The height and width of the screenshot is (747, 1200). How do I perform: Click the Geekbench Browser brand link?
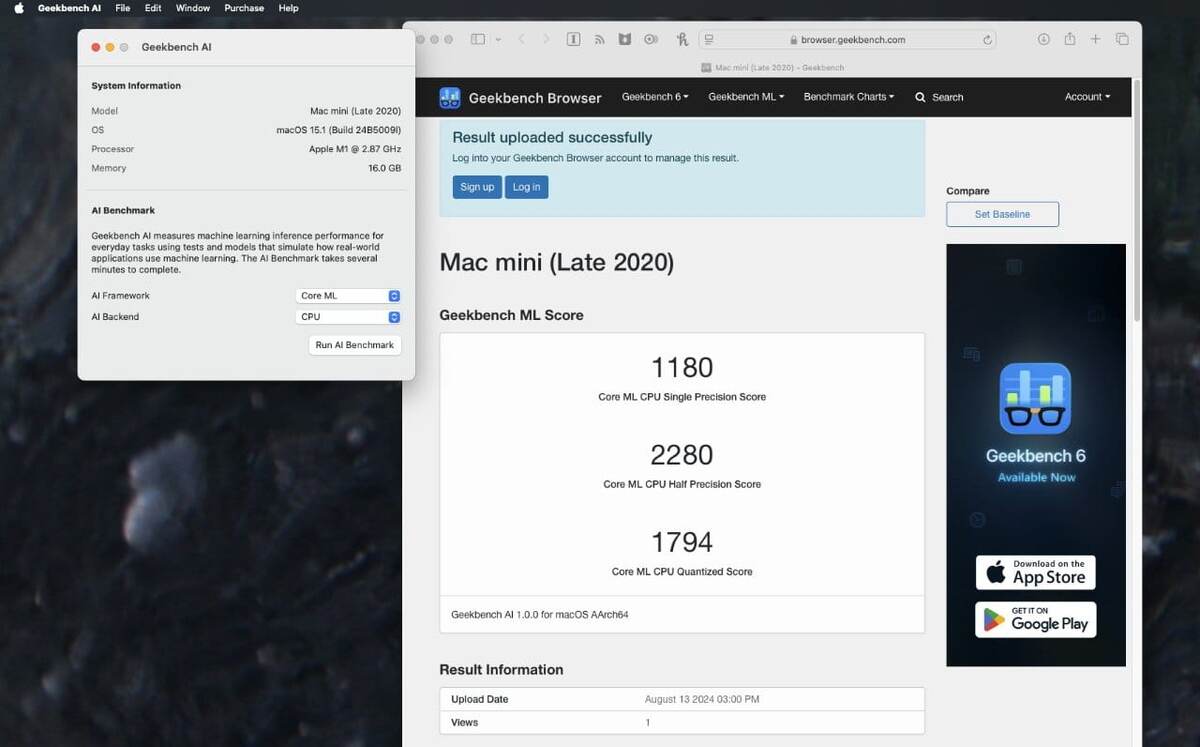pos(535,98)
